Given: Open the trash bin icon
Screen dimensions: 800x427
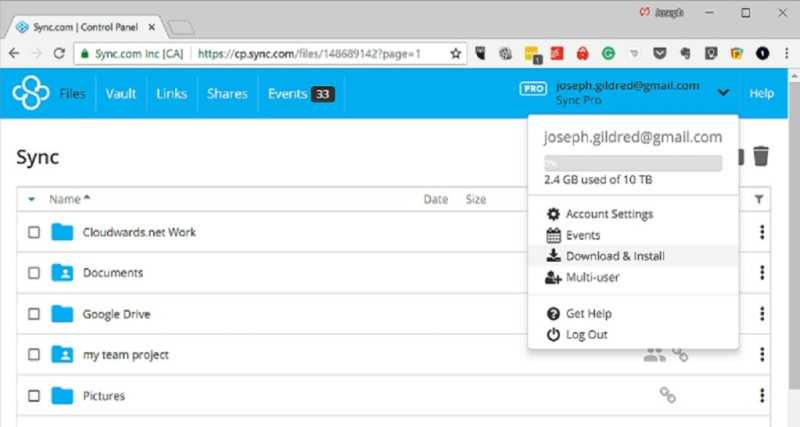Looking at the screenshot, I should pos(761,156).
